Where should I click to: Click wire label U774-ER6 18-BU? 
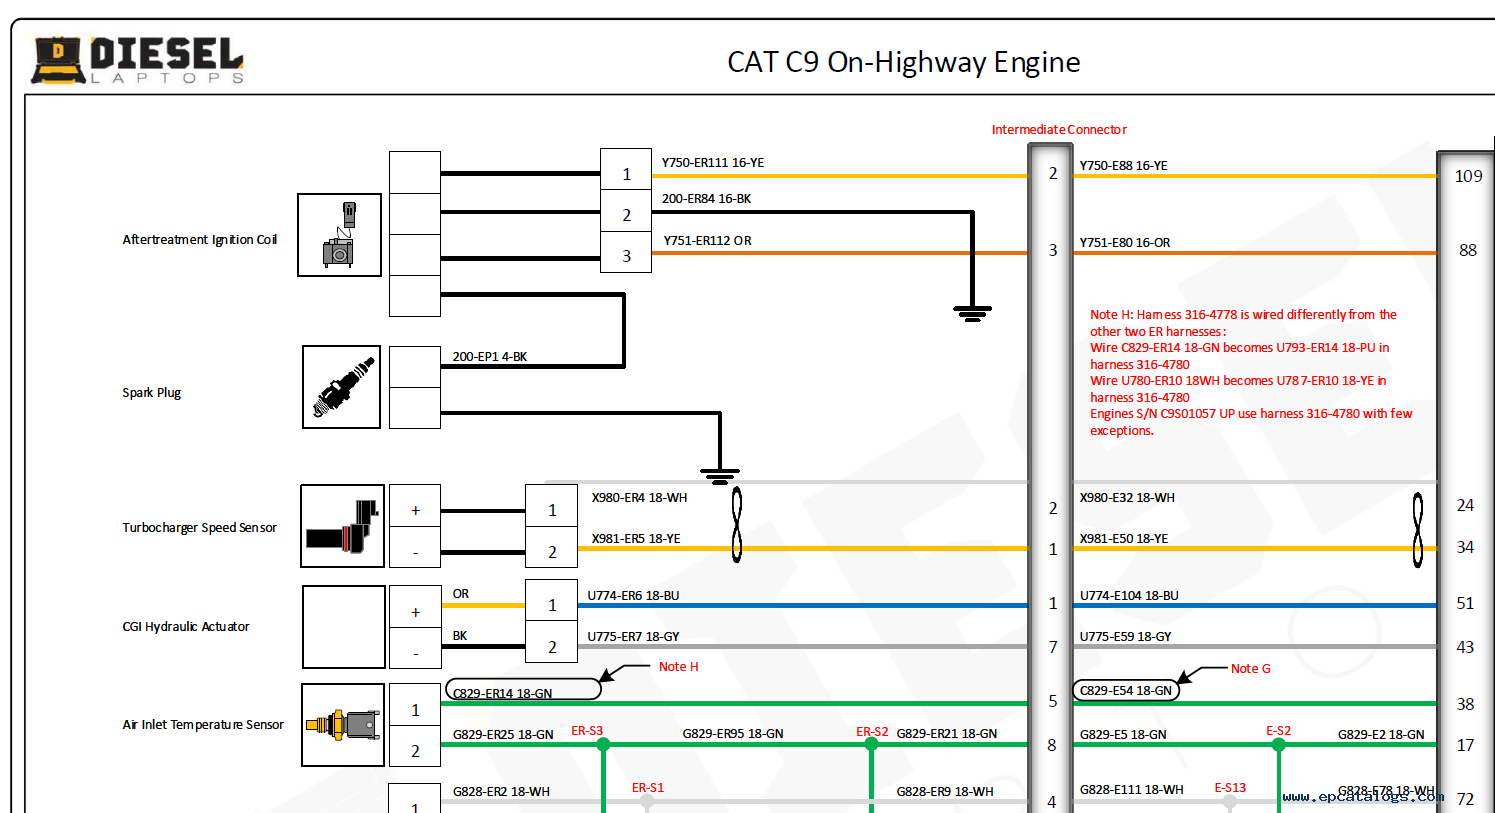pos(633,595)
